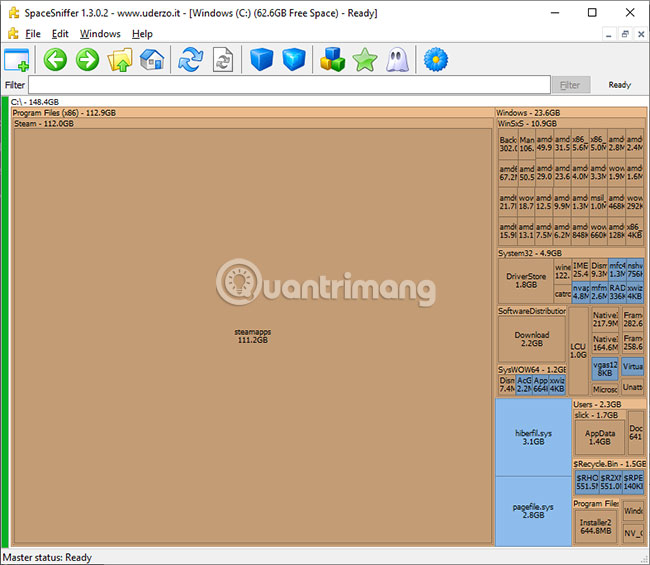Click the blue flower donate icon

436,60
